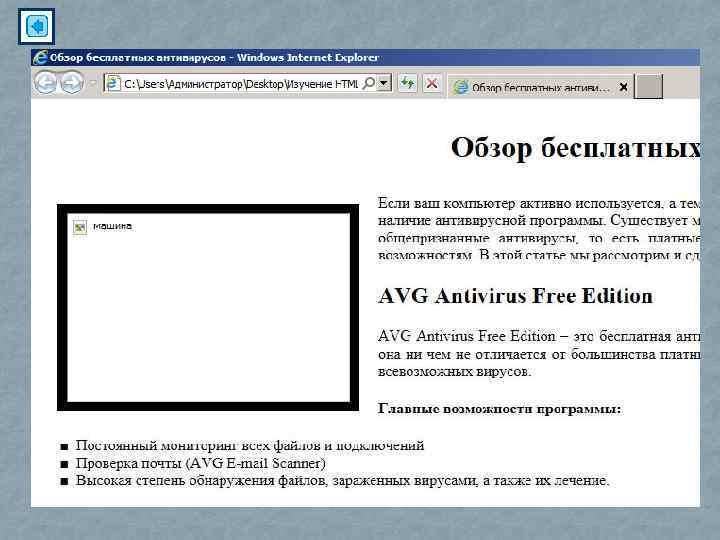
Task: Click the Internet Explorer logo in the title bar
Action: [x=40, y=57]
